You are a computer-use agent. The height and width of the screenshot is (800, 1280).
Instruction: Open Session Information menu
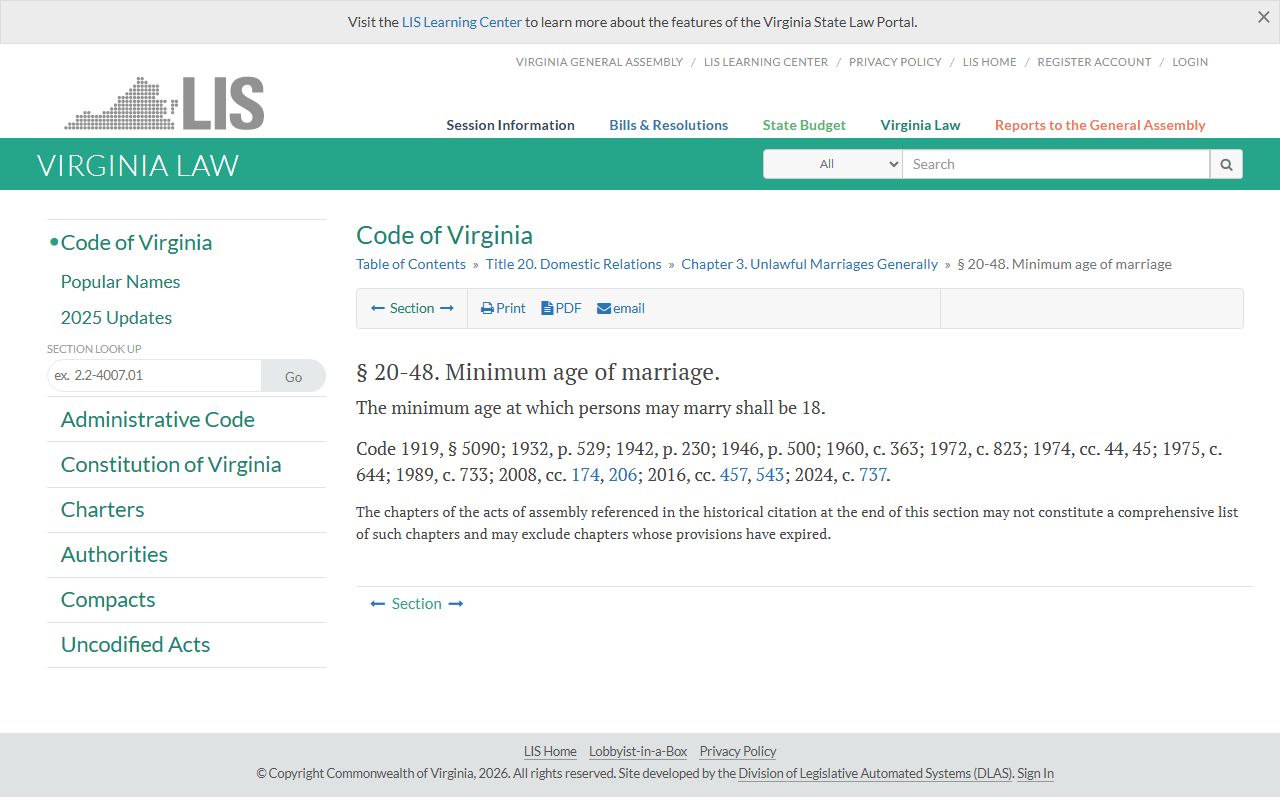(510, 125)
